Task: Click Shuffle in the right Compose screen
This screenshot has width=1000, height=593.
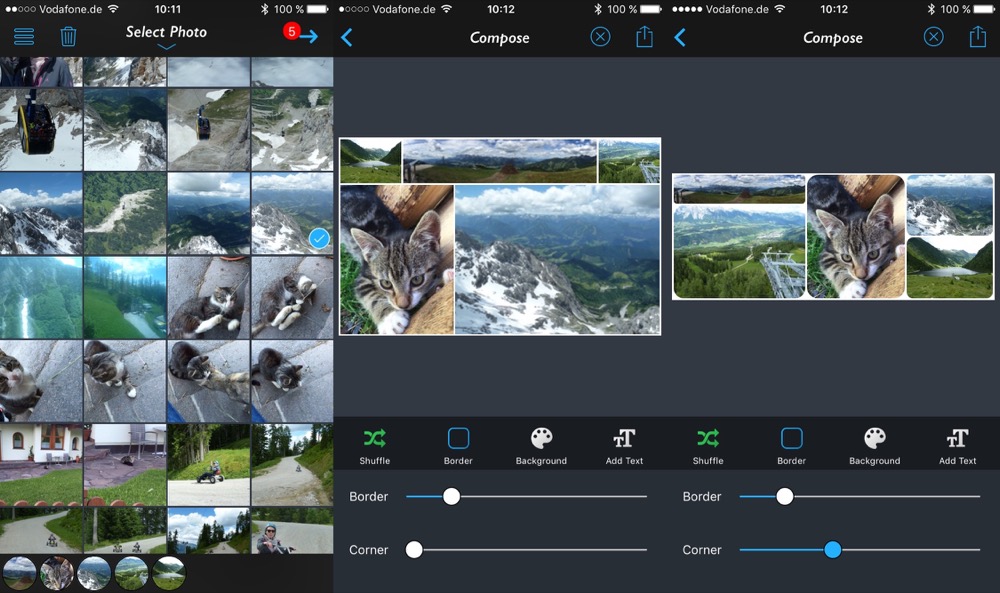Action: (708, 446)
